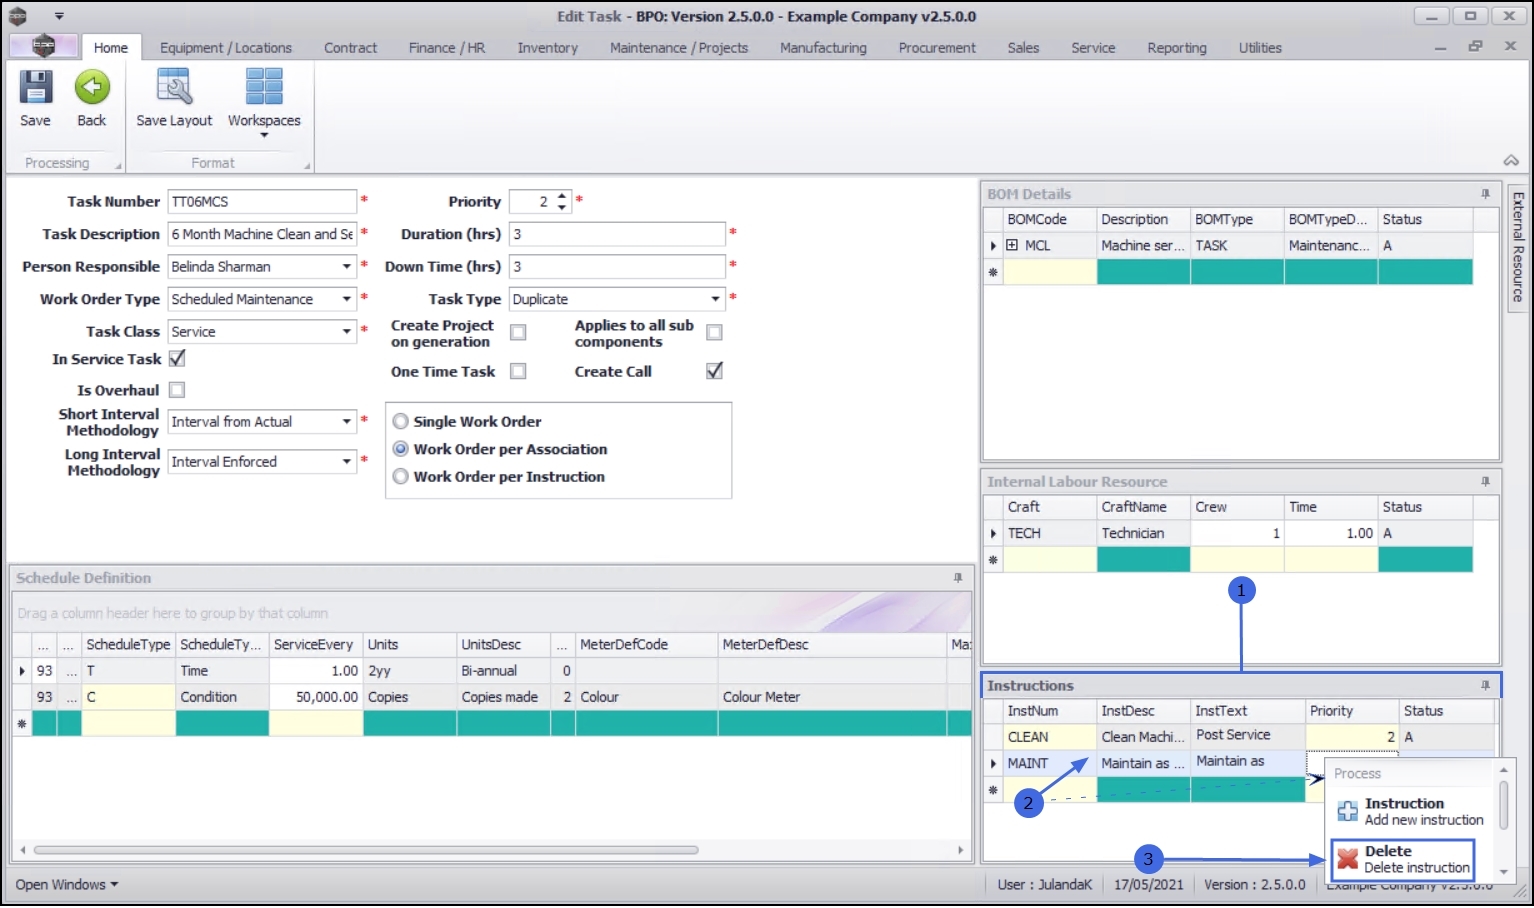1534x908 pixels.
Task: Click the Task Number input field
Action: point(262,202)
